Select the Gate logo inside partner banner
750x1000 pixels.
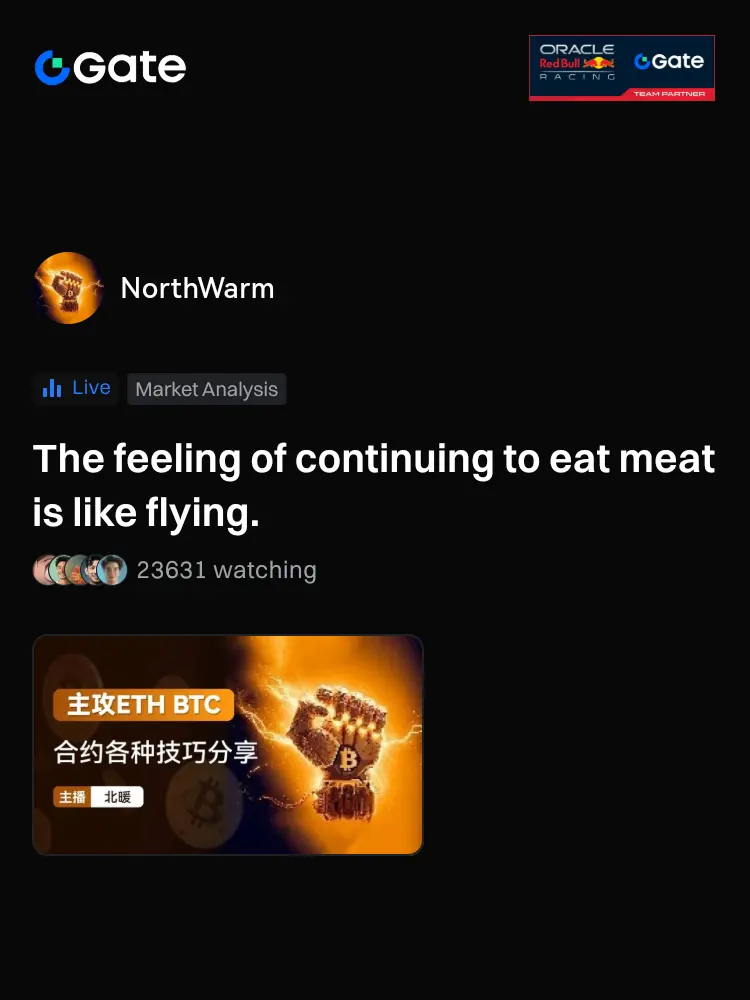pos(668,61)
